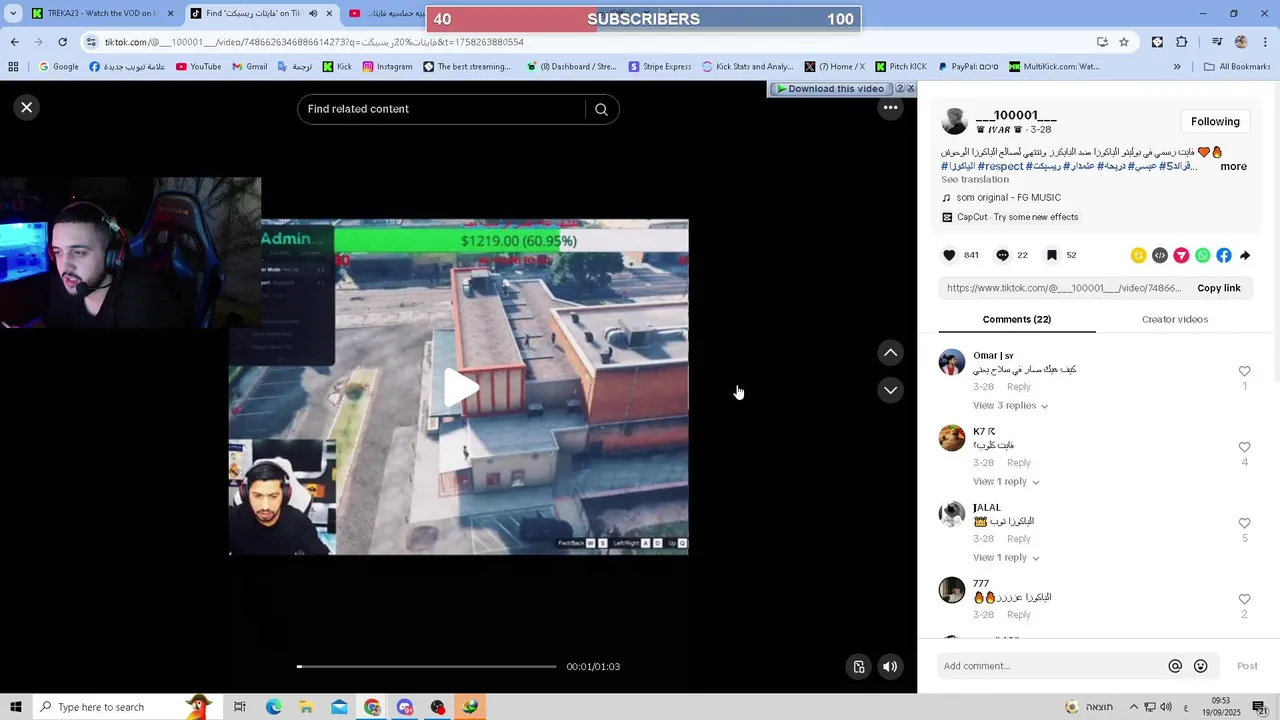Click the embed code icon

1159,255
